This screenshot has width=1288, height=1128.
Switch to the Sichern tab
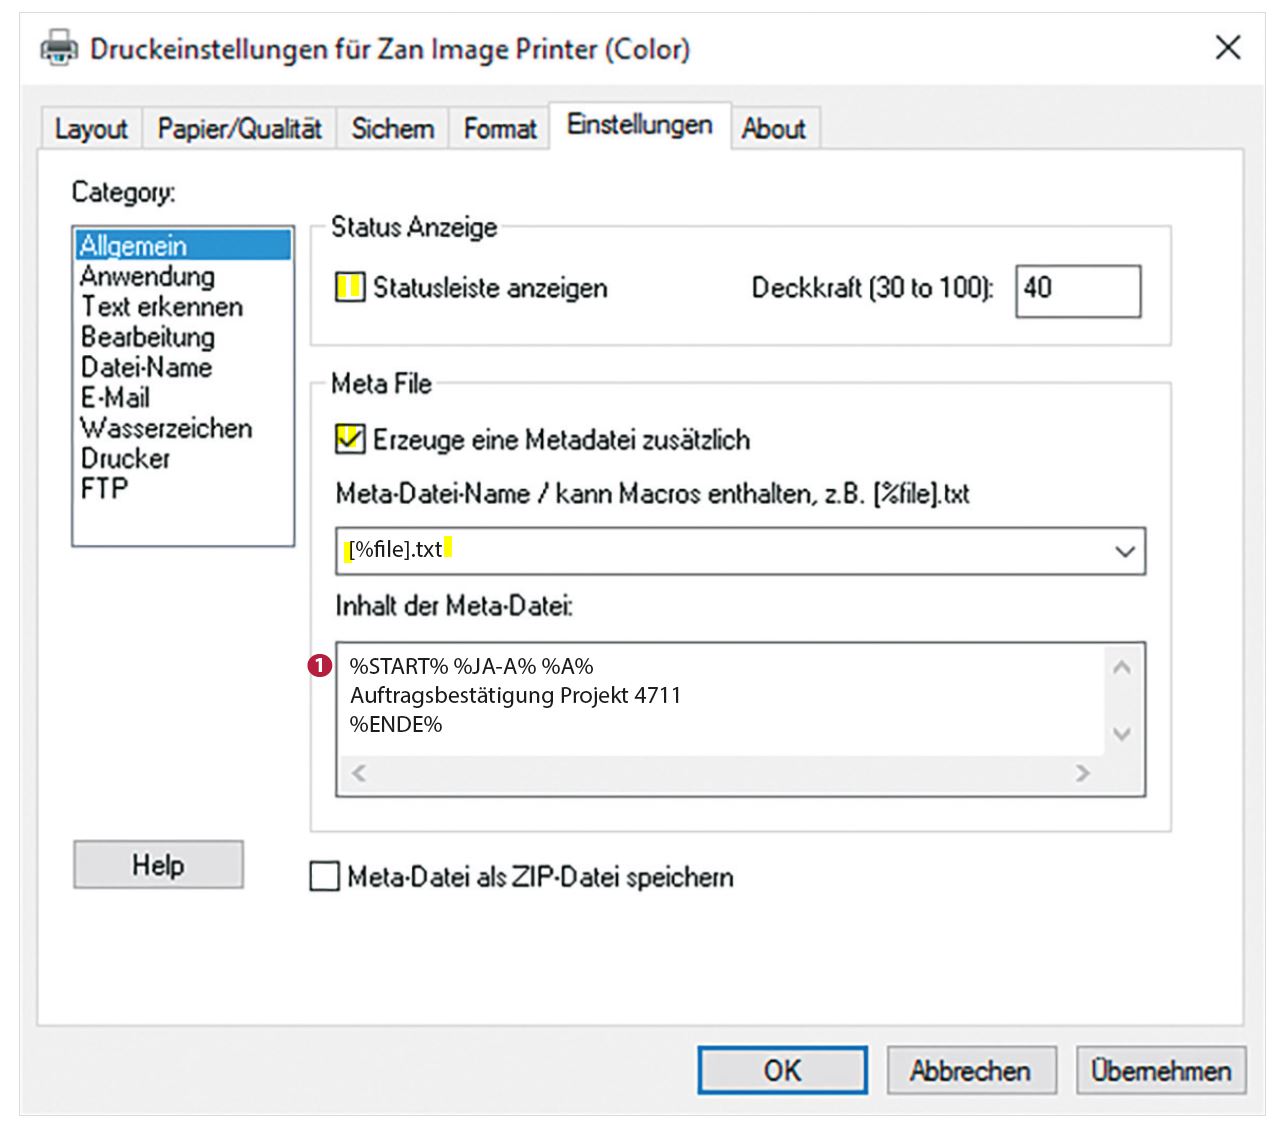392,129
